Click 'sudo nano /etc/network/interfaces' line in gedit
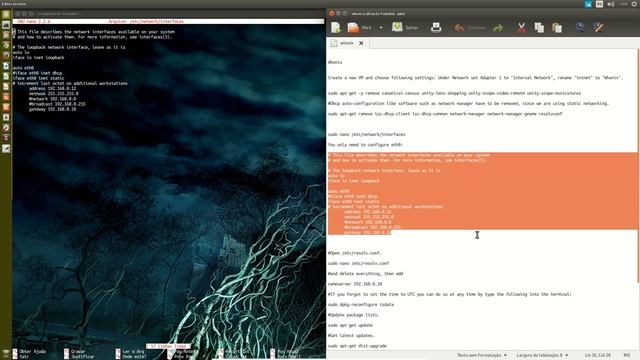640x360 pixels. point(367,134)
